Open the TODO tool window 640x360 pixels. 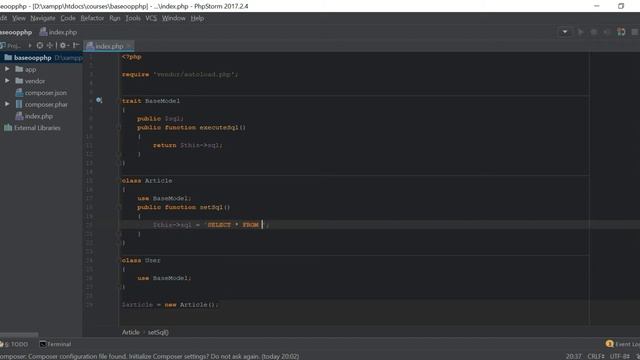(14, 344)
